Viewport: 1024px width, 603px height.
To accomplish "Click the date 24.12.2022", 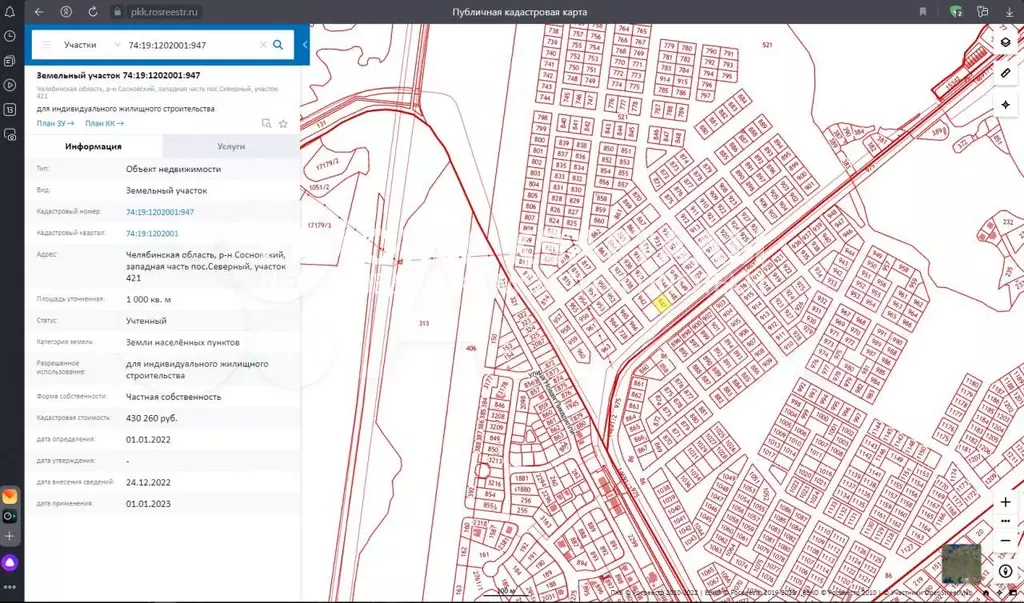I will tap(148, 482).
